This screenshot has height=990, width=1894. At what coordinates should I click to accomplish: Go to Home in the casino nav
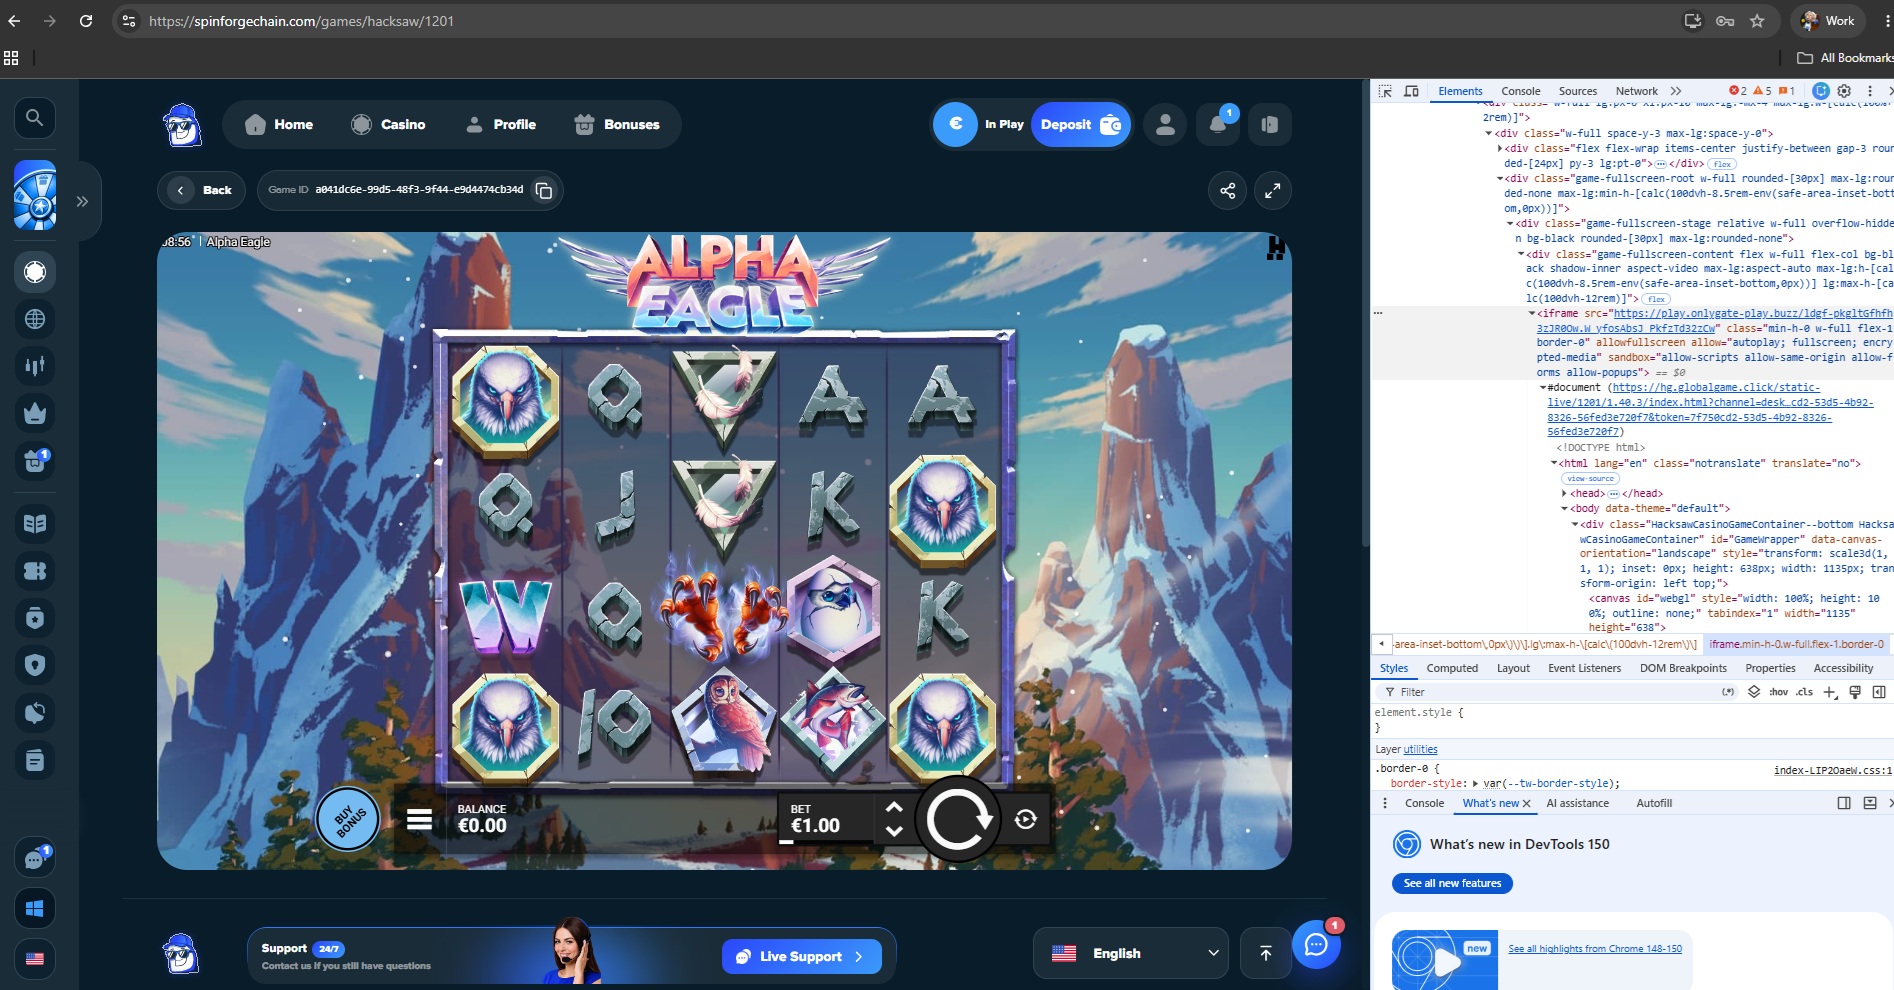(x=279, y=125)
